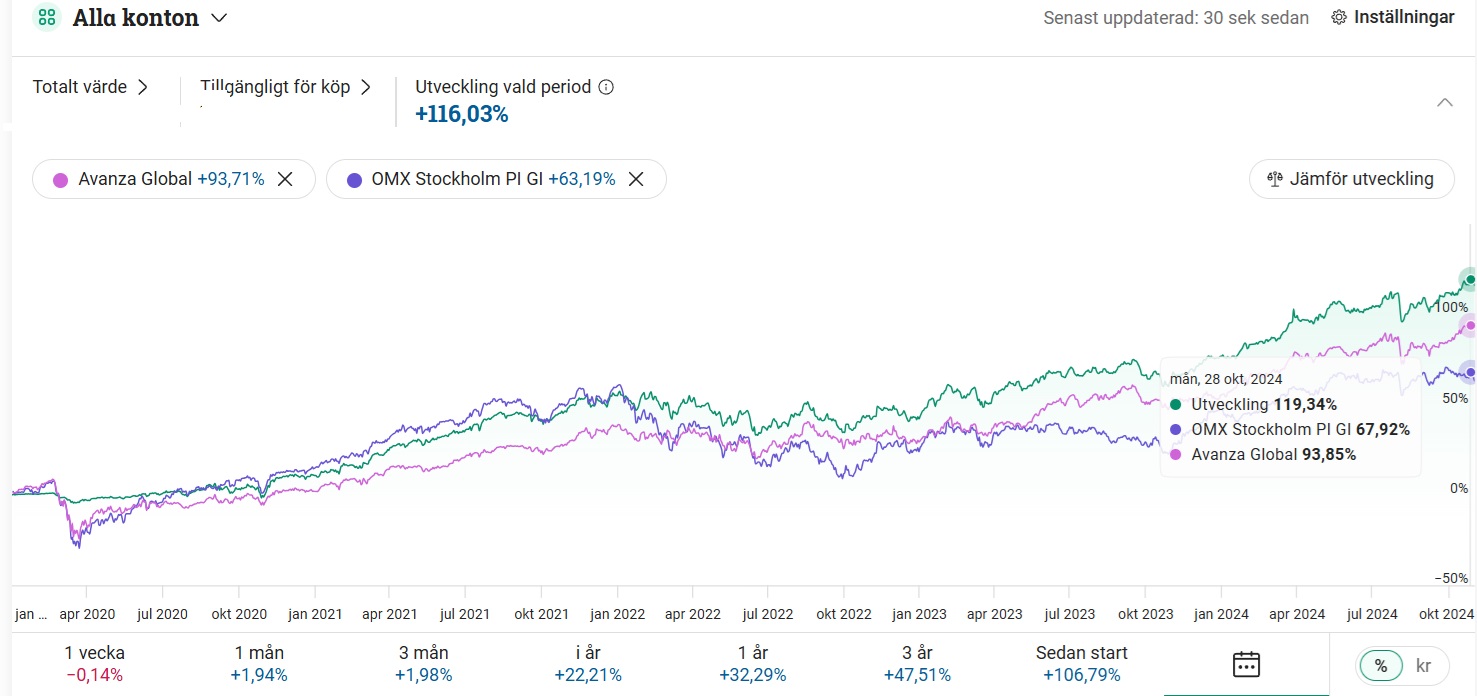1477x696 pixels.
Task: Click the purple Avanza Global color dot
Action: pyautogui.click(x=61, y=180)
